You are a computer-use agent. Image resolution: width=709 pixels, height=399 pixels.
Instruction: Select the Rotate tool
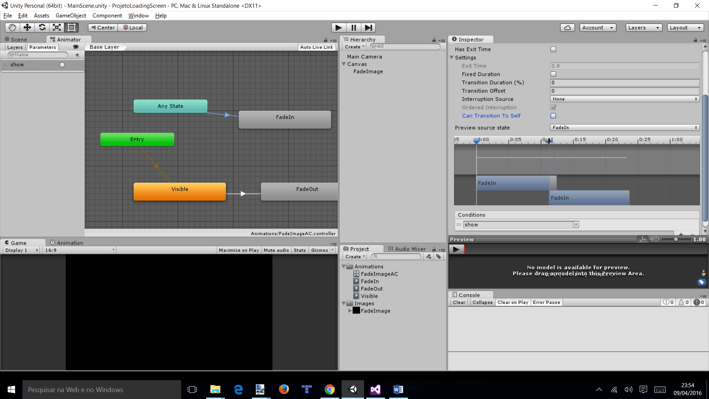(x=42, y=28)
